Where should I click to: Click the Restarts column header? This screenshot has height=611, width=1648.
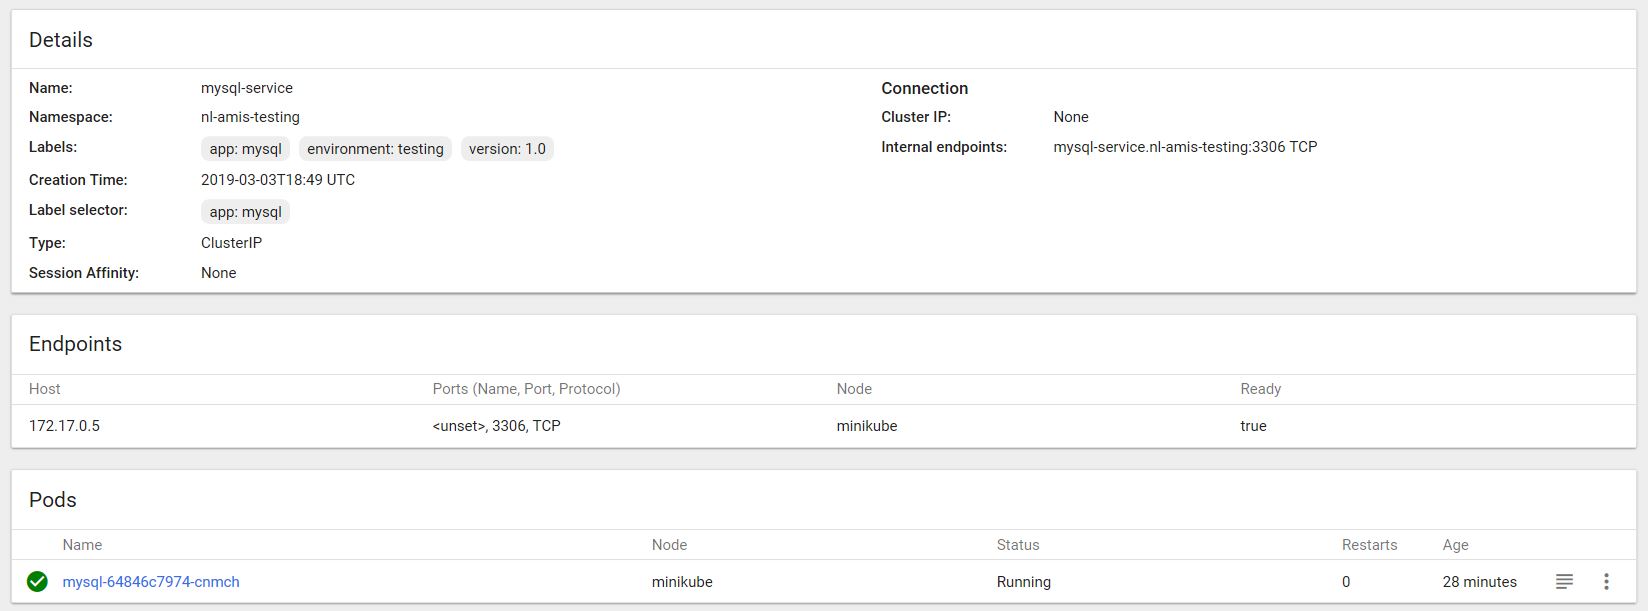click(x=1369, y=545)
